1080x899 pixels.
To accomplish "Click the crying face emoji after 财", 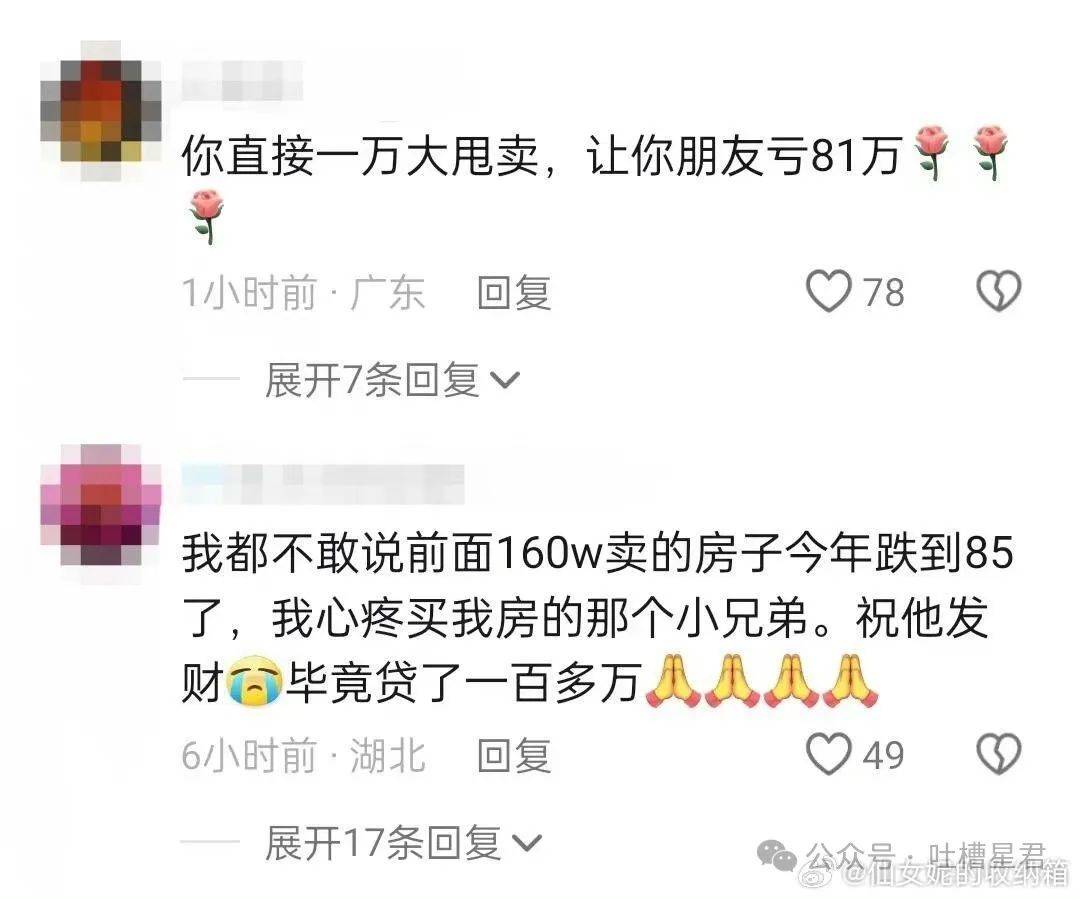I will (255, 681).
